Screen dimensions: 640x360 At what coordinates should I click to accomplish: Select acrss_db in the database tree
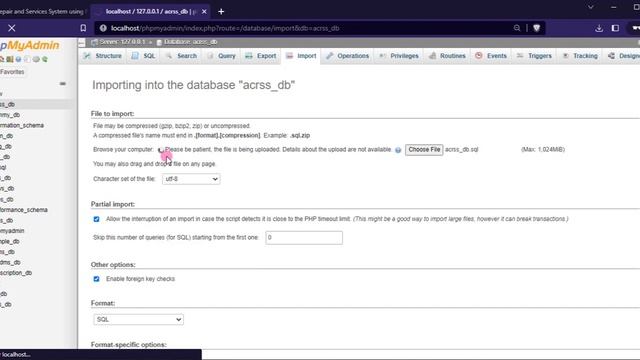[7, 104]
